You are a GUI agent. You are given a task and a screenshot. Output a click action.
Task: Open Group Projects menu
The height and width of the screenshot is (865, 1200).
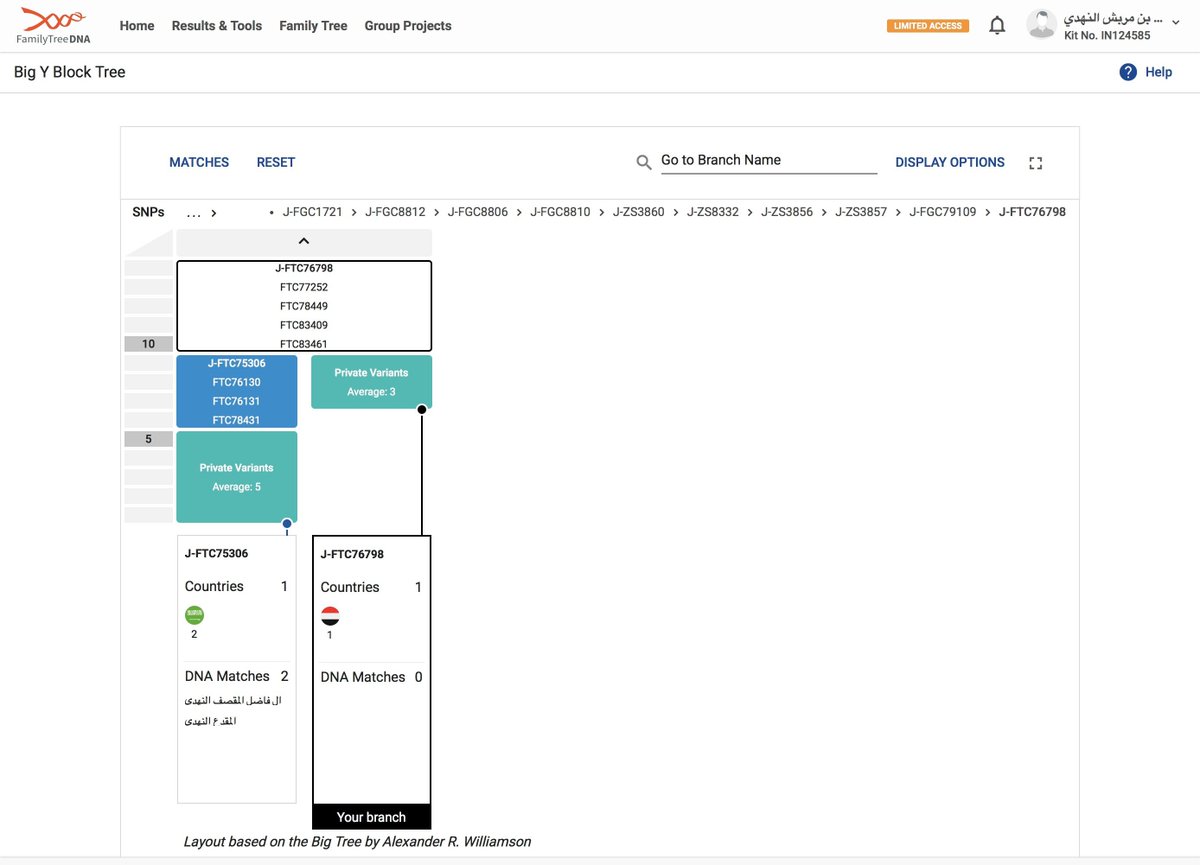tap(408, 26)
